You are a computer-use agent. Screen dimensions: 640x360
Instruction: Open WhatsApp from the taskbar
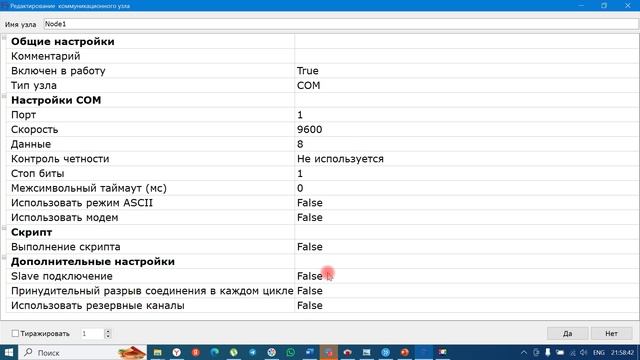click(x=291, y=352)
